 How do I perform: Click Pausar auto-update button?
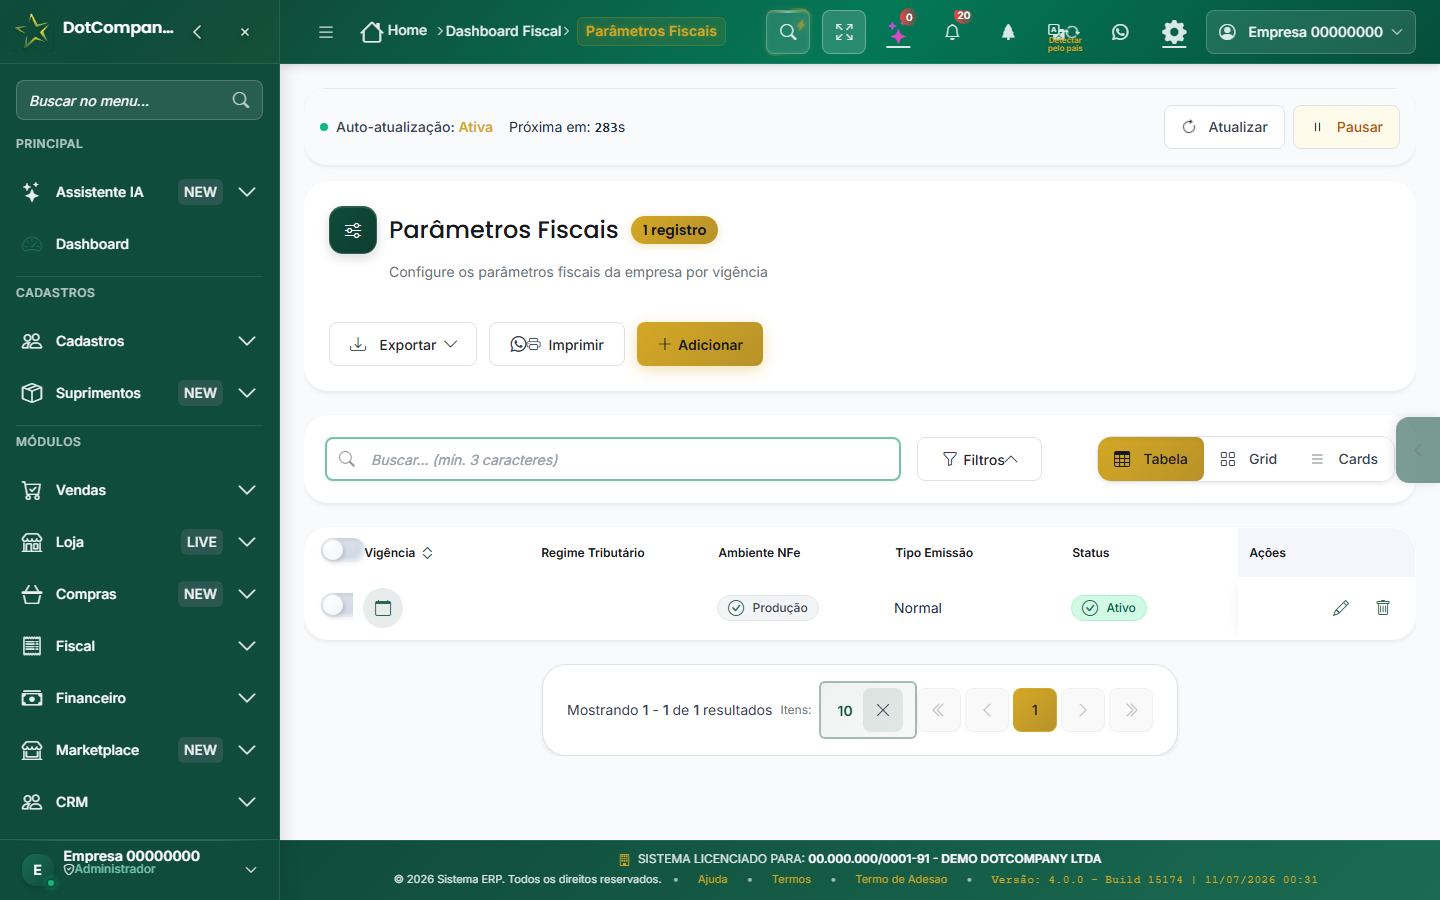1346,127
